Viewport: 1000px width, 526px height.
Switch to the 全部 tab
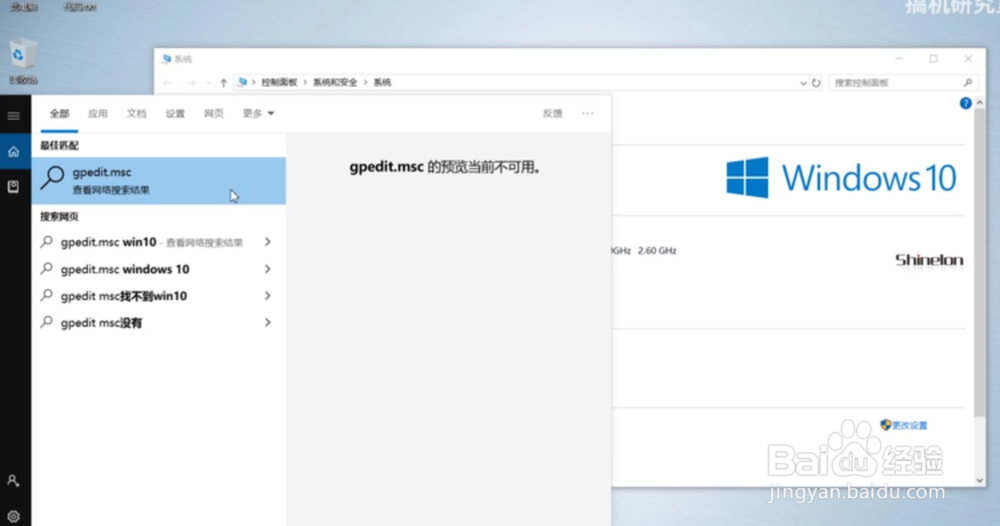point(59,113)
